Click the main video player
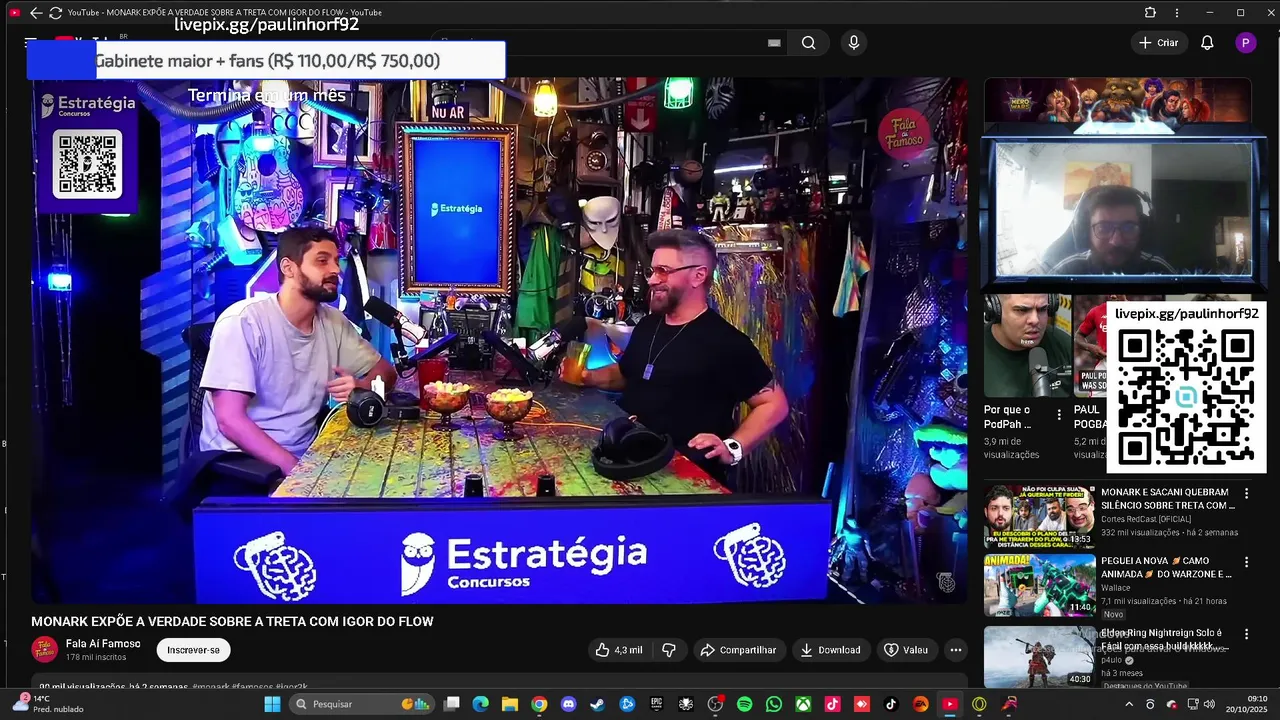 pyautogui.click(x=499, y=340)
